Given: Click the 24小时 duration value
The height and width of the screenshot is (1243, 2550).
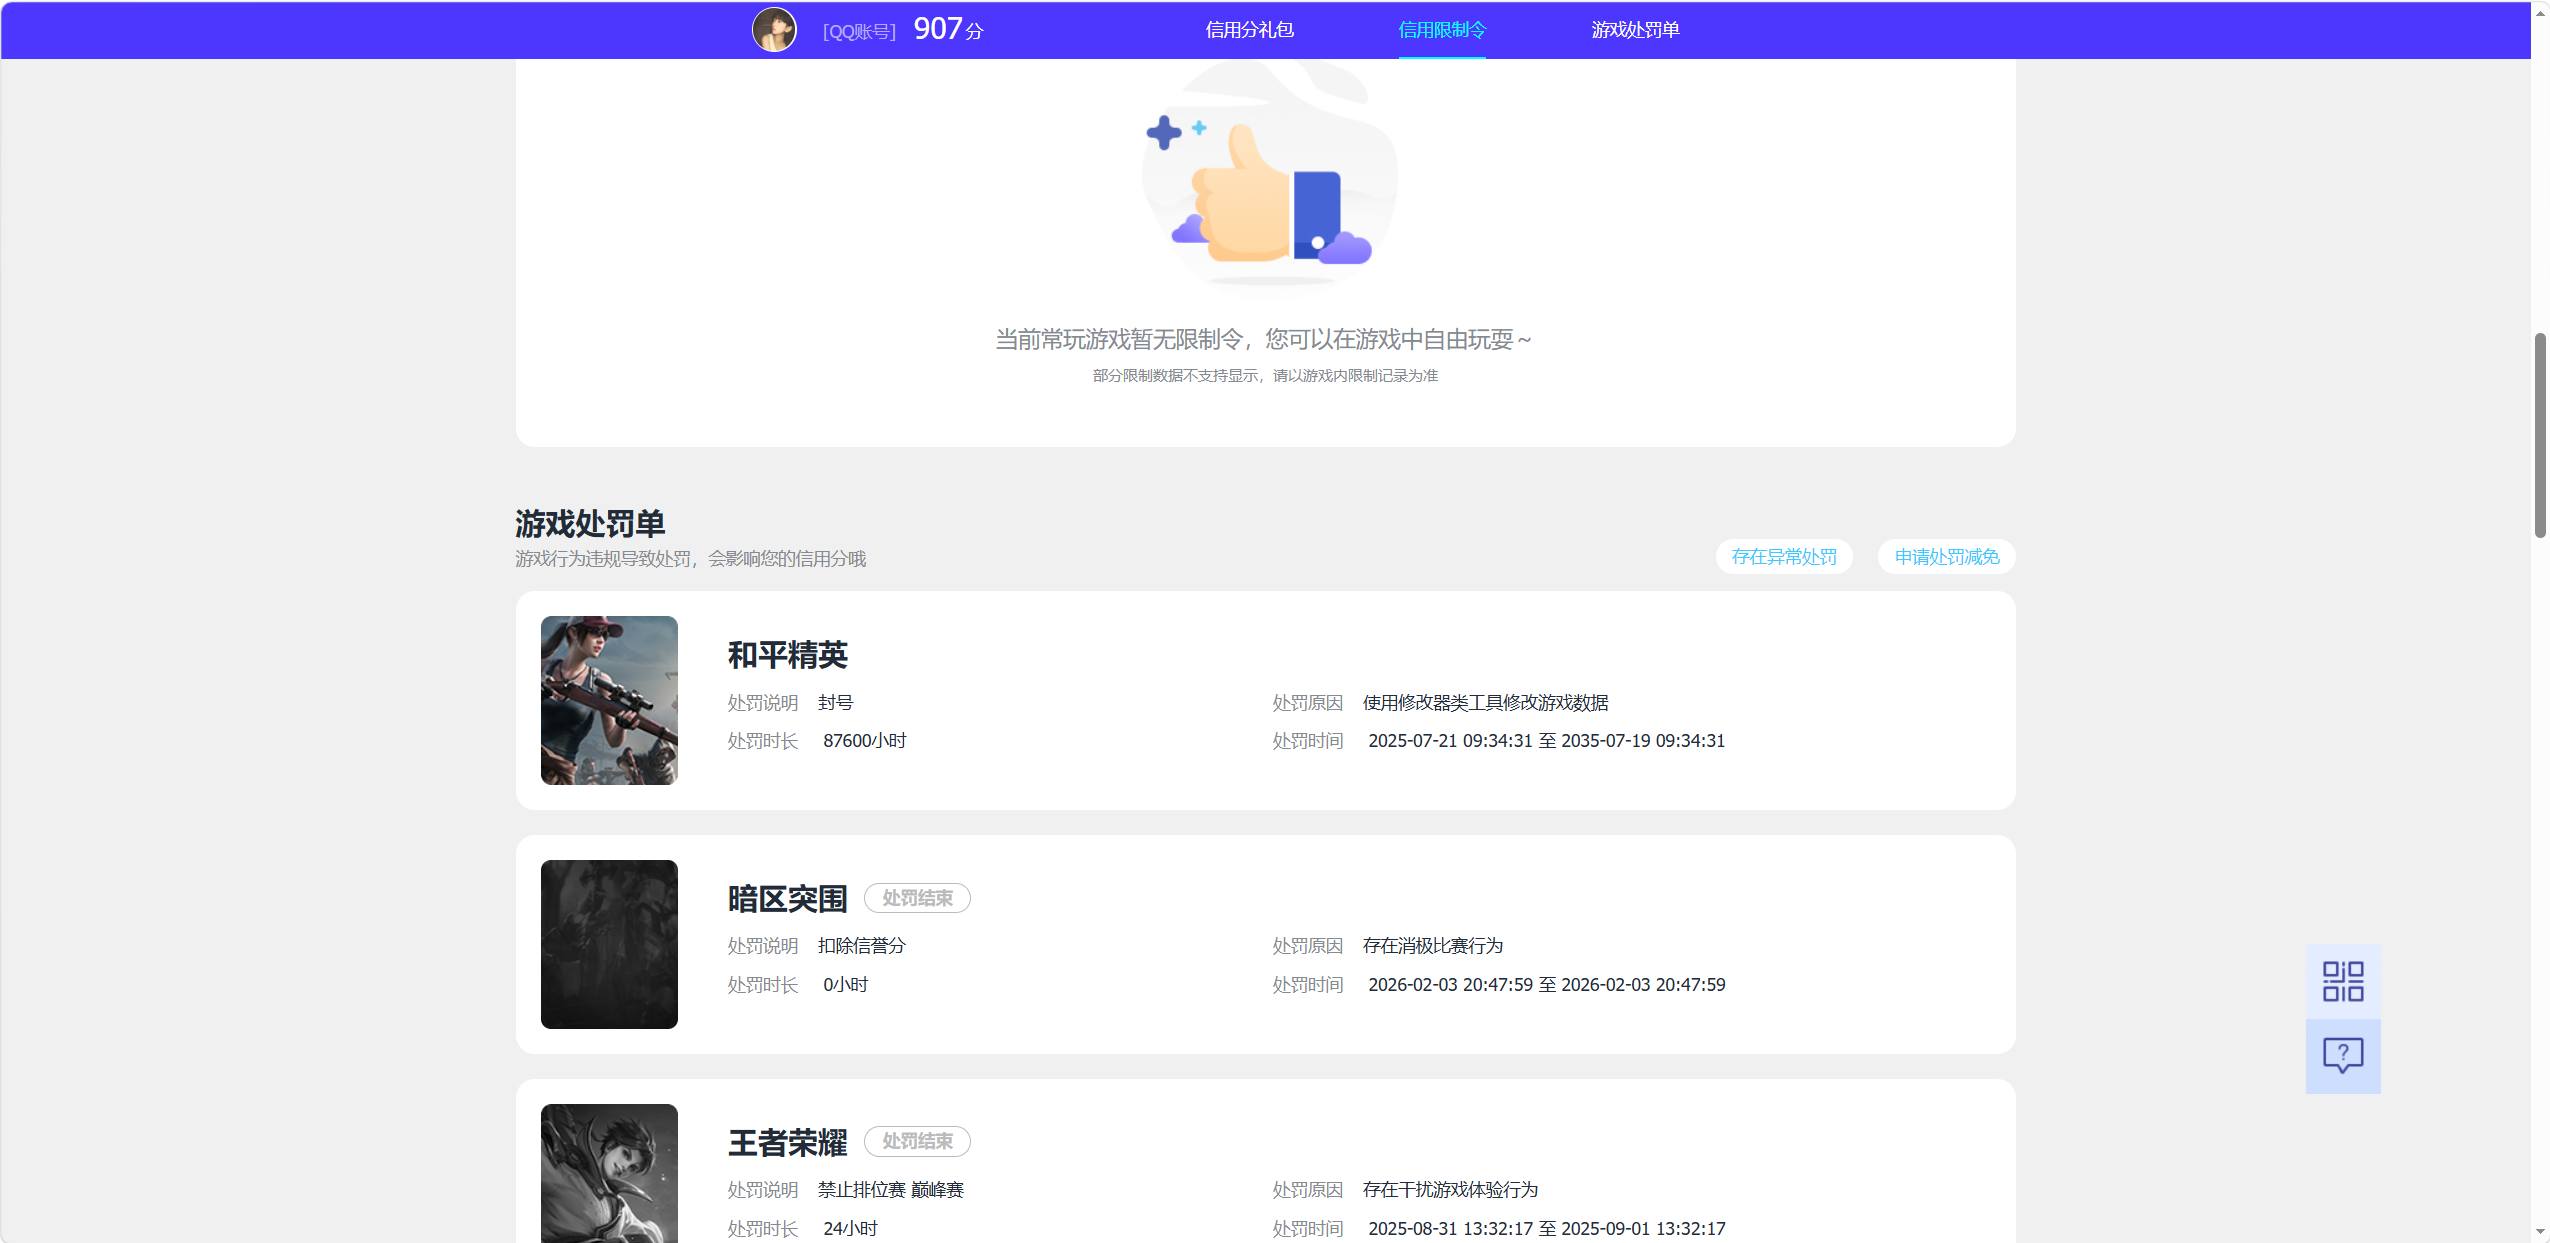Looking at the screenshot, I should pos(850,1229).
